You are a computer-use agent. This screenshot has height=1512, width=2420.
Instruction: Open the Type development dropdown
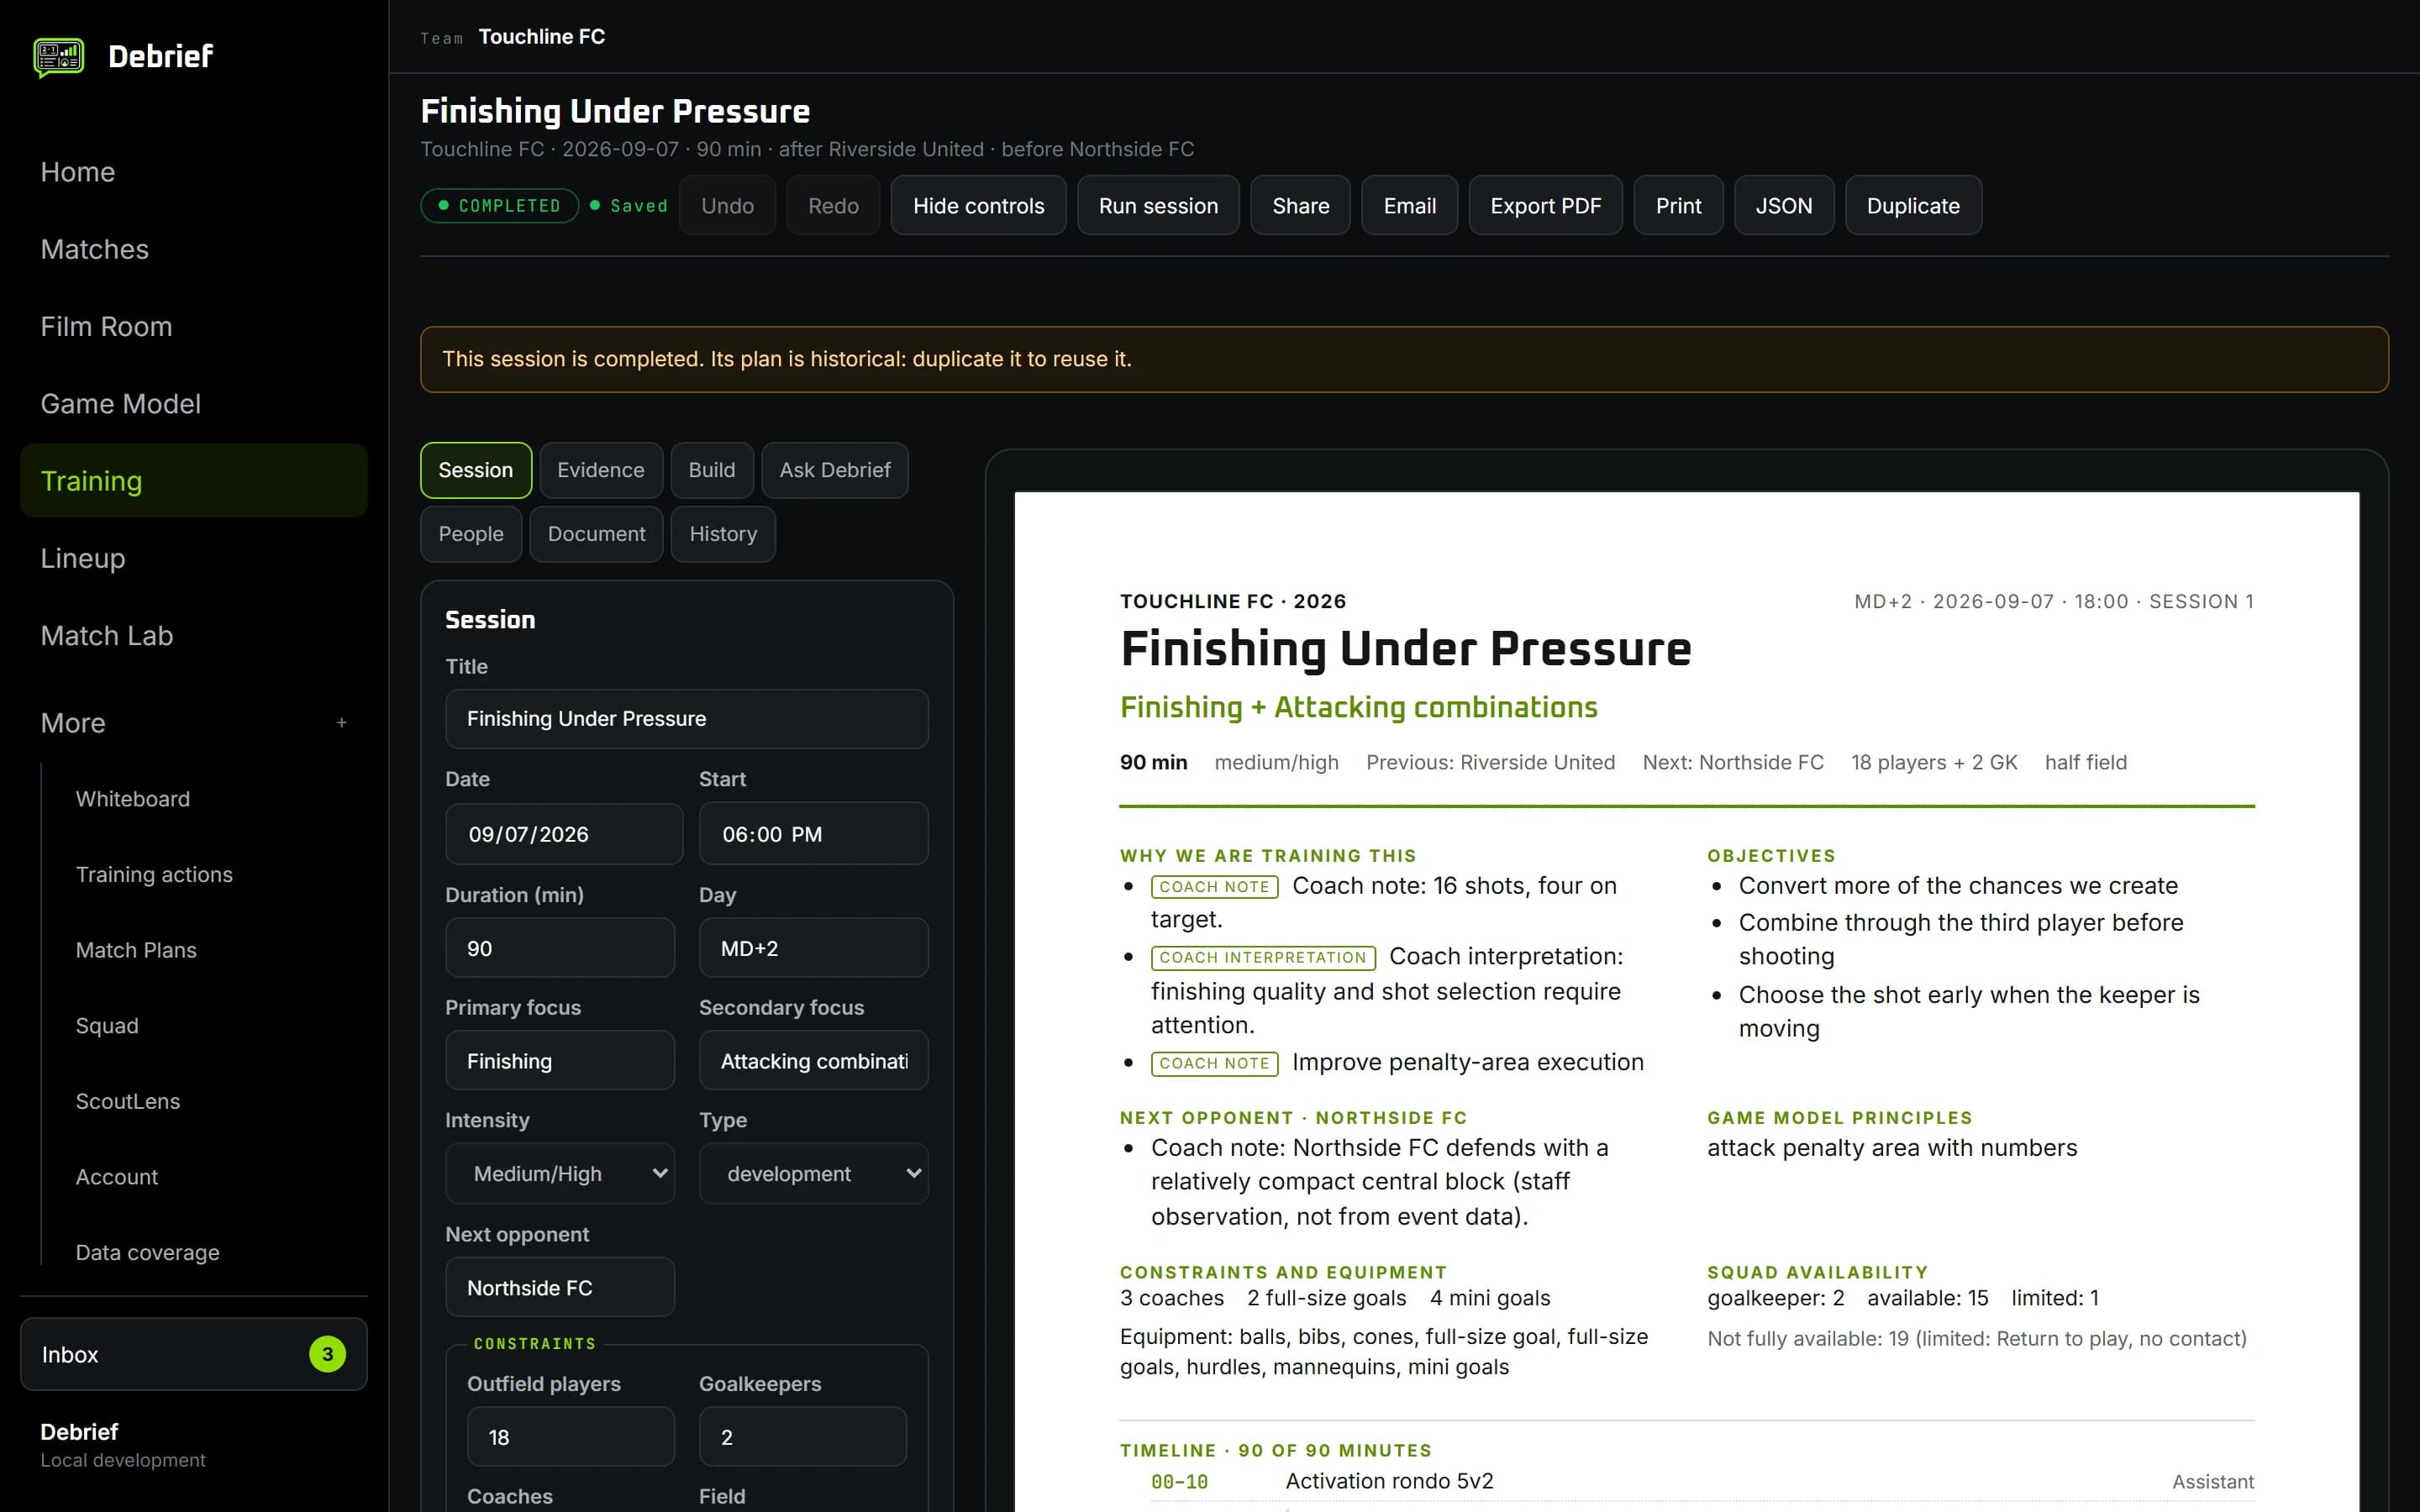813,1173
